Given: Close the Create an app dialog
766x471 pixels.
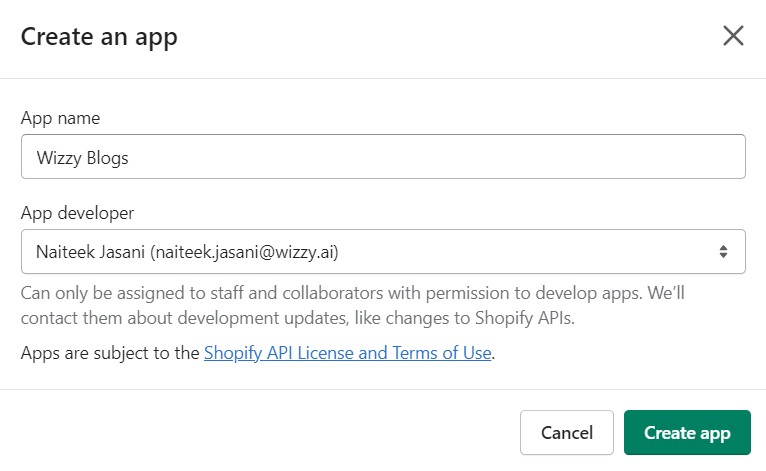Looking at the screenshot, I should point(733,36).
